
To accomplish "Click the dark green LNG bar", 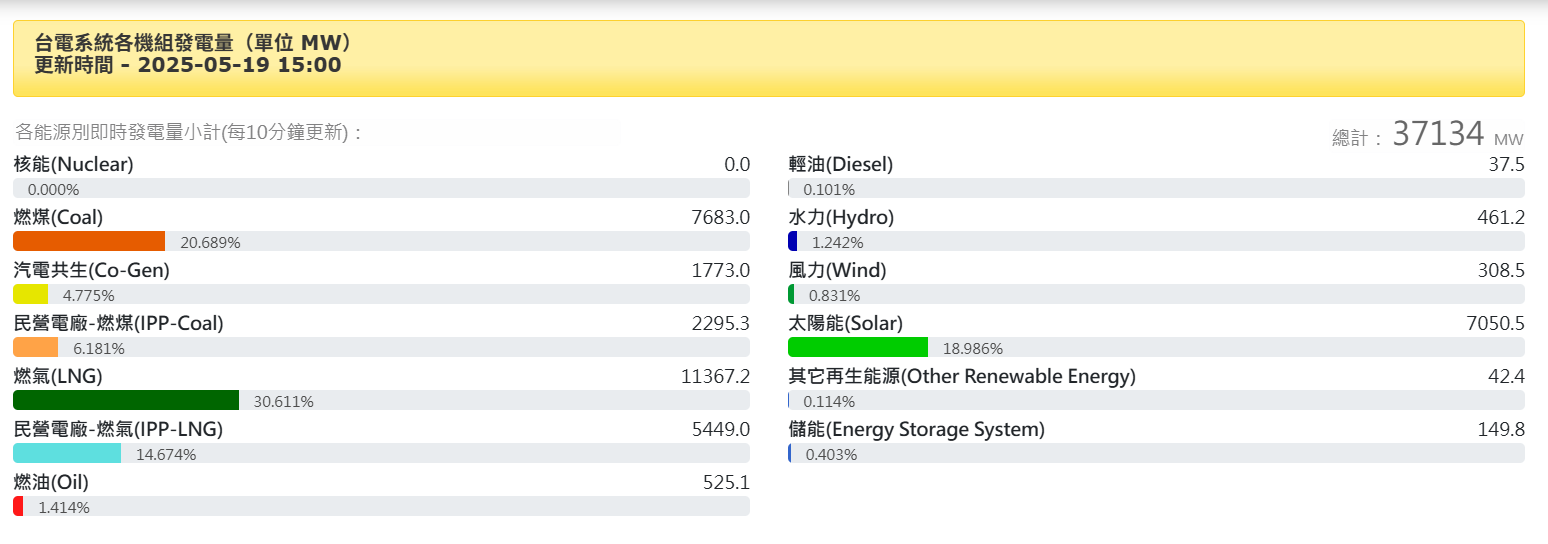I will tap(126, 400).
